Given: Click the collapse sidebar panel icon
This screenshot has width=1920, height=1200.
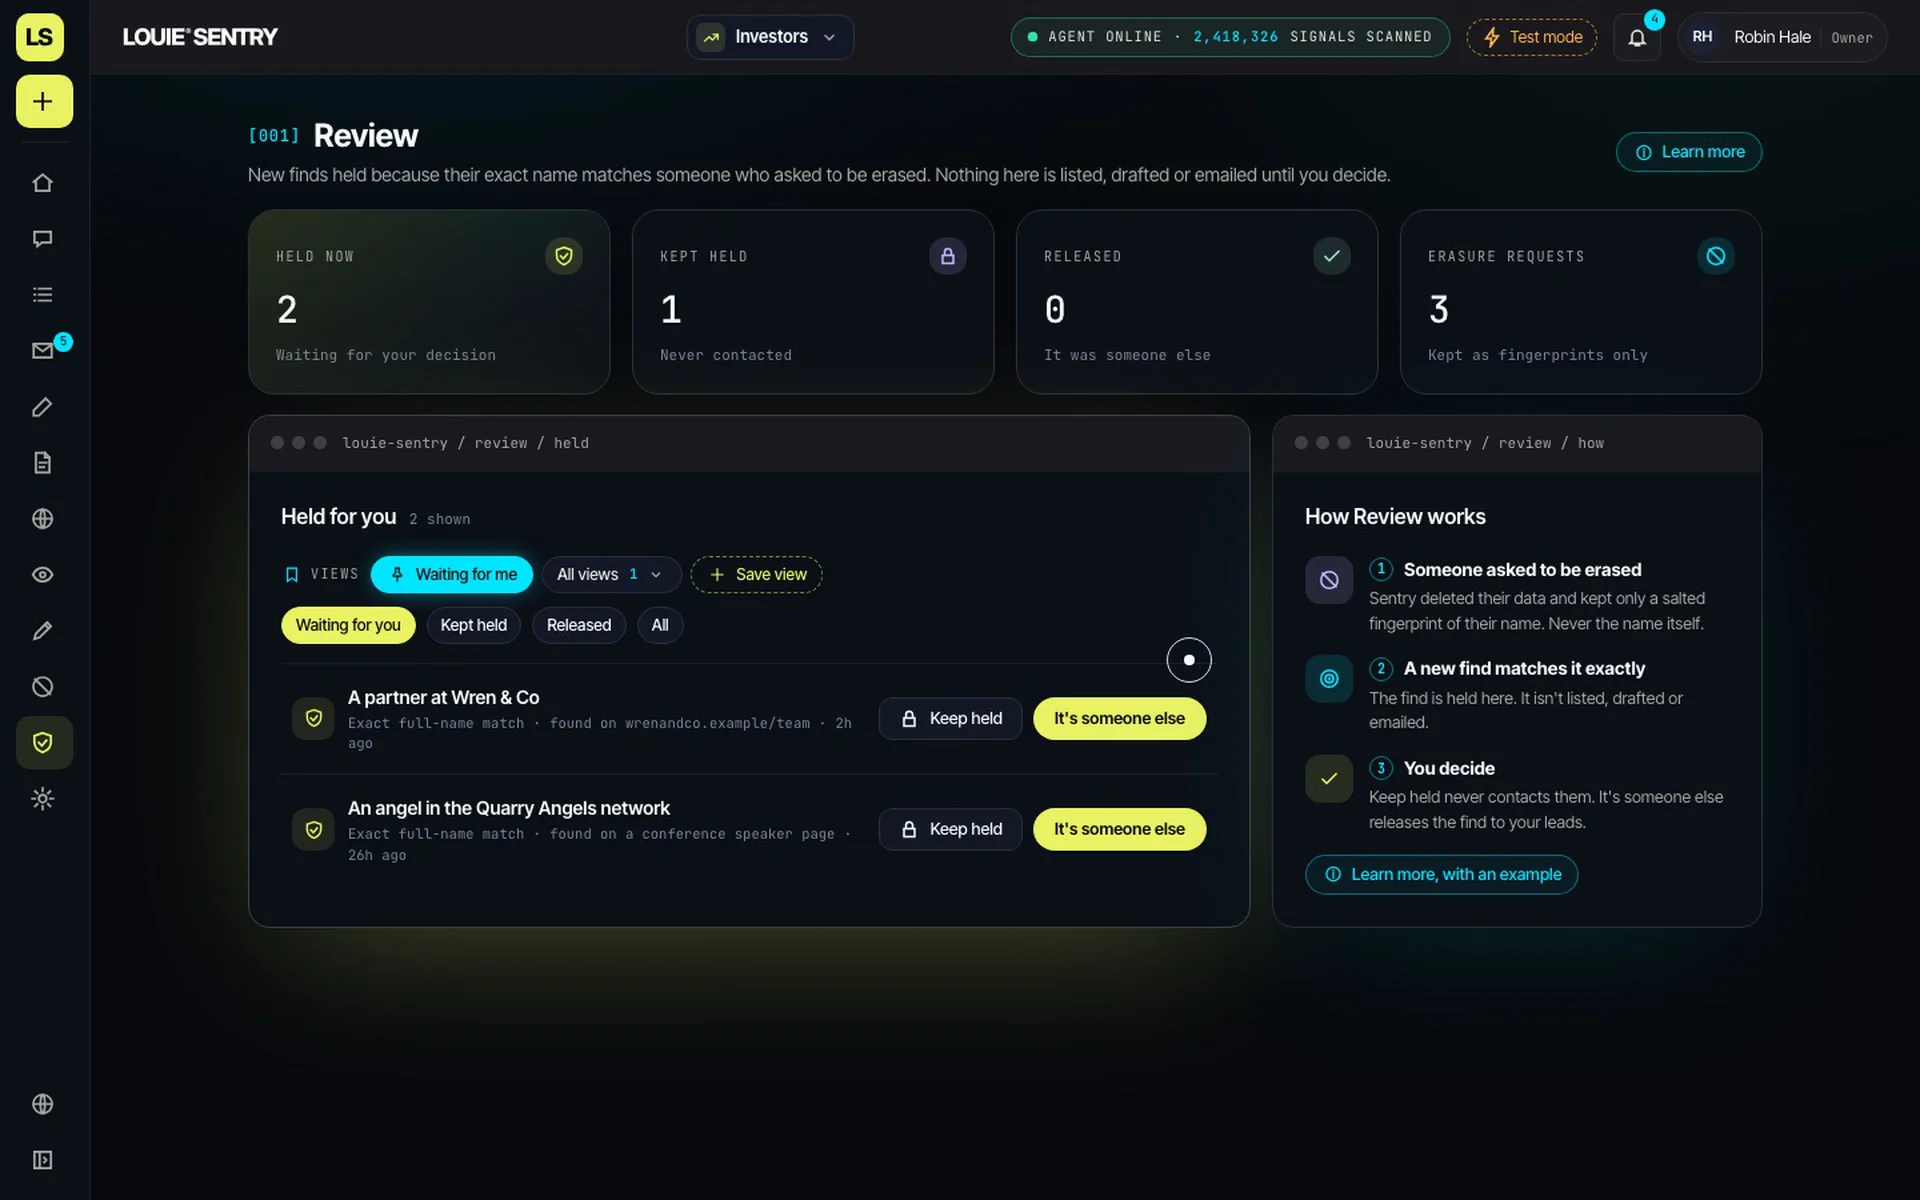Looking at the screenshot, I should pyautogui.click(x=42, y=1160).
